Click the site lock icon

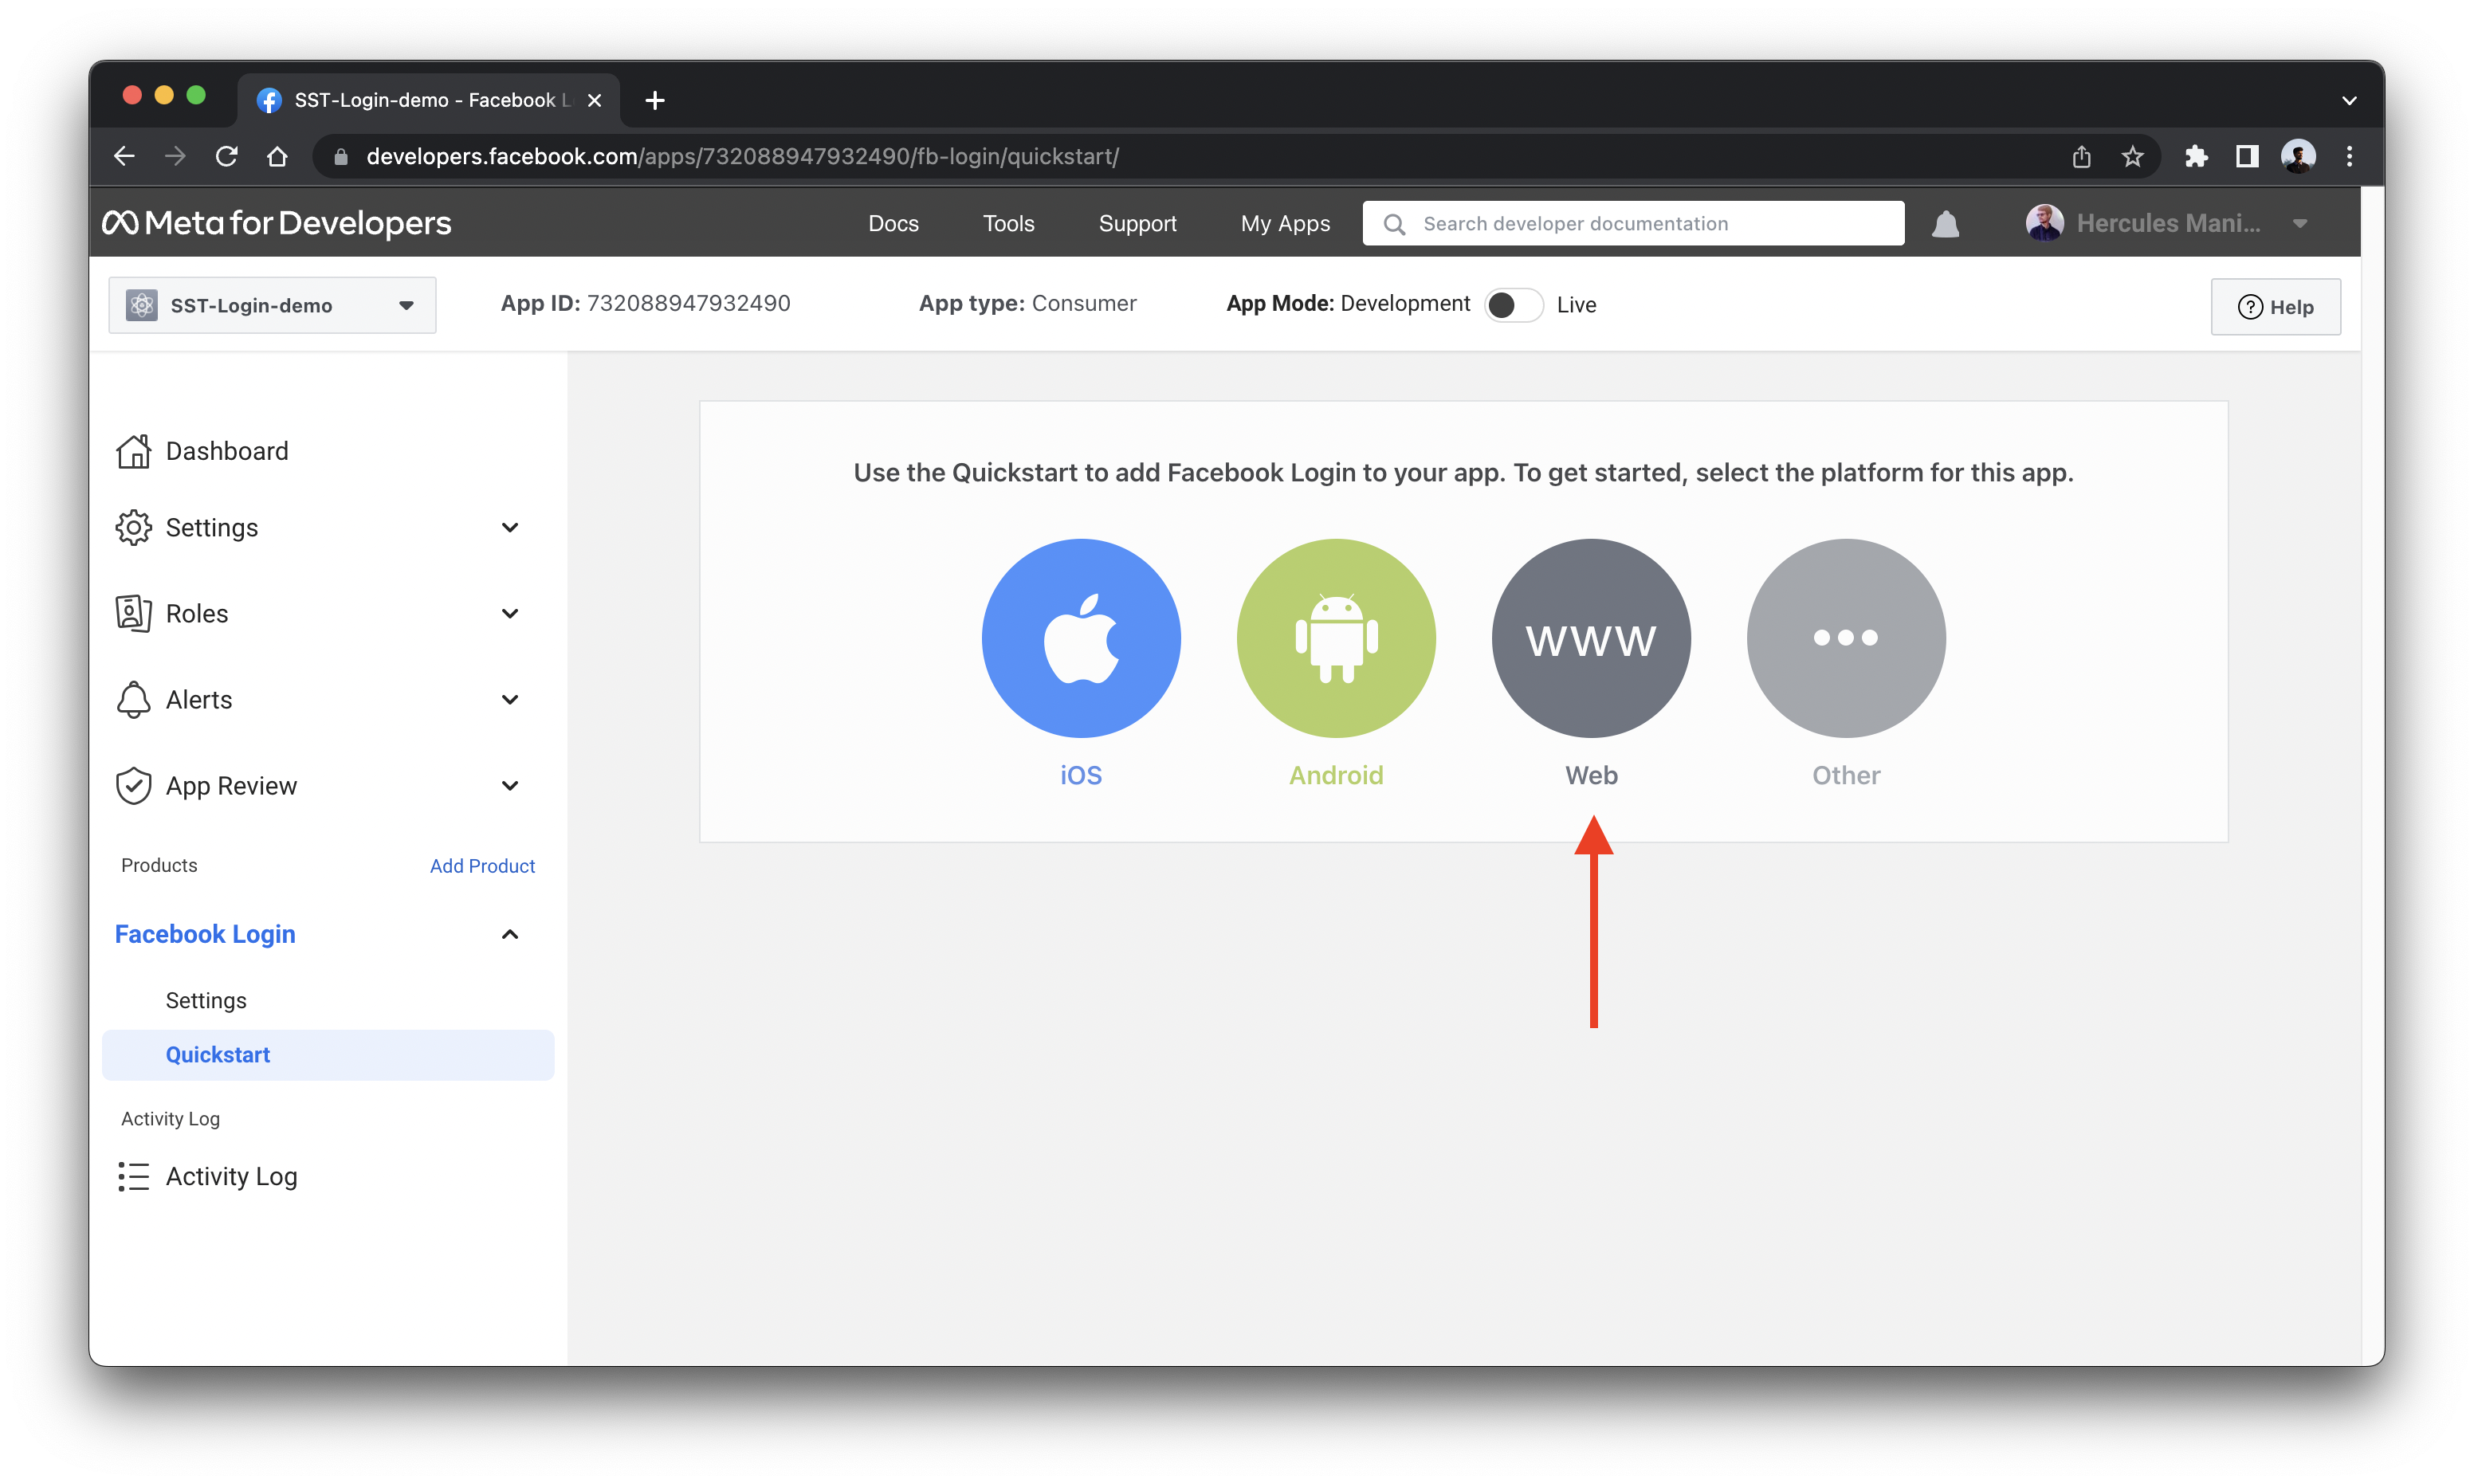341,156
